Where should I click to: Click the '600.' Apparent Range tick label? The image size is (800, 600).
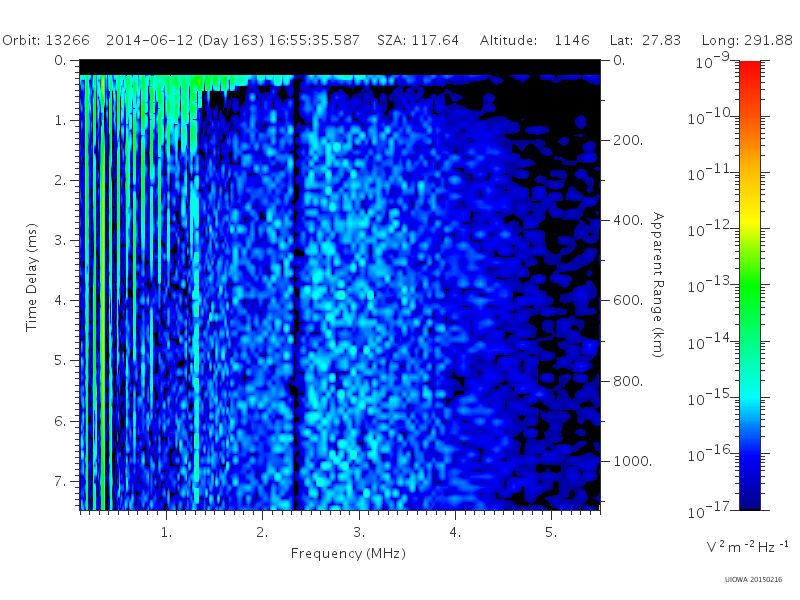click(x=628, y=301)
